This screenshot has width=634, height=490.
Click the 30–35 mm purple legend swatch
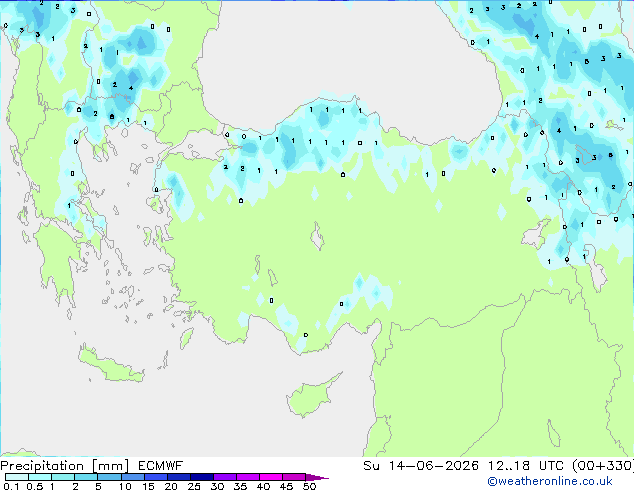point(224,477)
